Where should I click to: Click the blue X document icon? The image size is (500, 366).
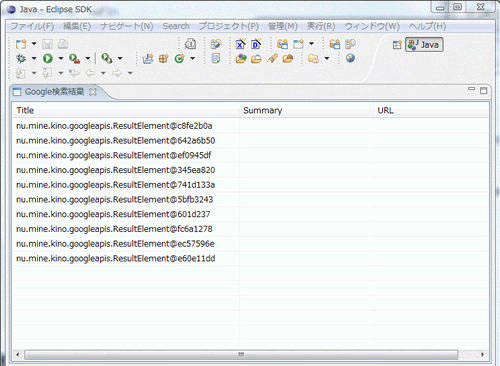point(241,44)
